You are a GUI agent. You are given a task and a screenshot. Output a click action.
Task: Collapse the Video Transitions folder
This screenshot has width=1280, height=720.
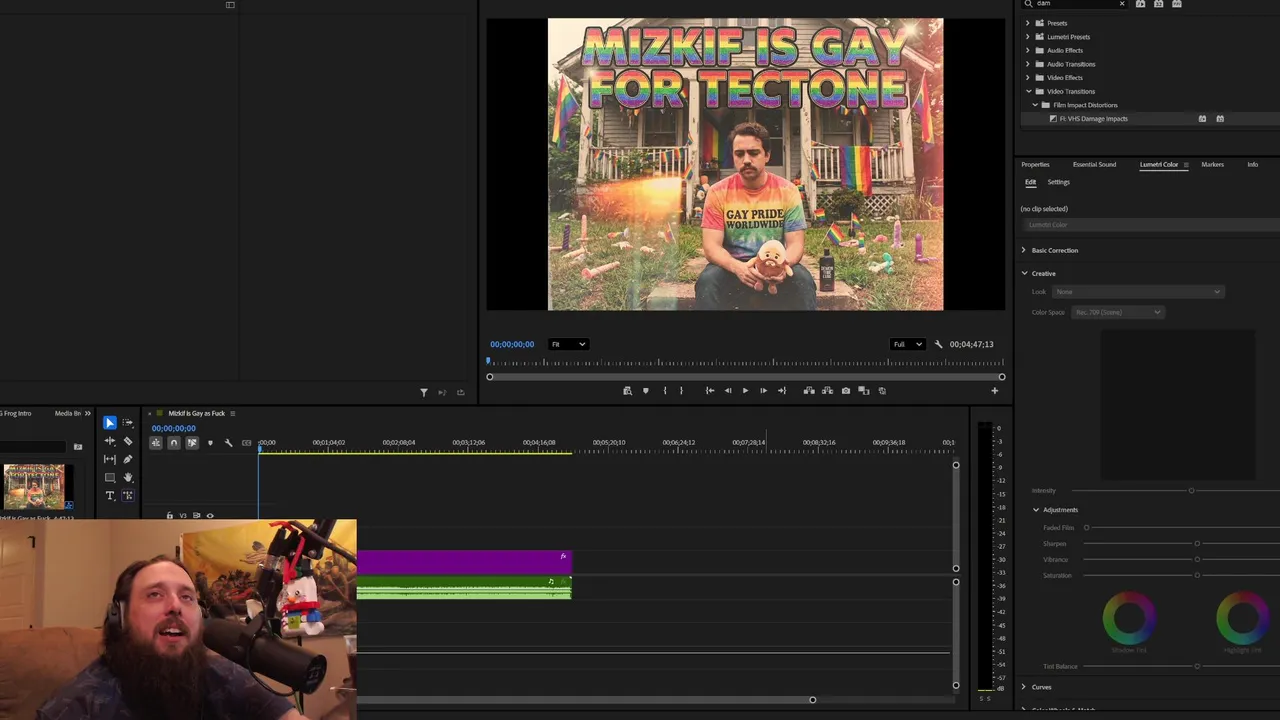(x=1027, y=91)
